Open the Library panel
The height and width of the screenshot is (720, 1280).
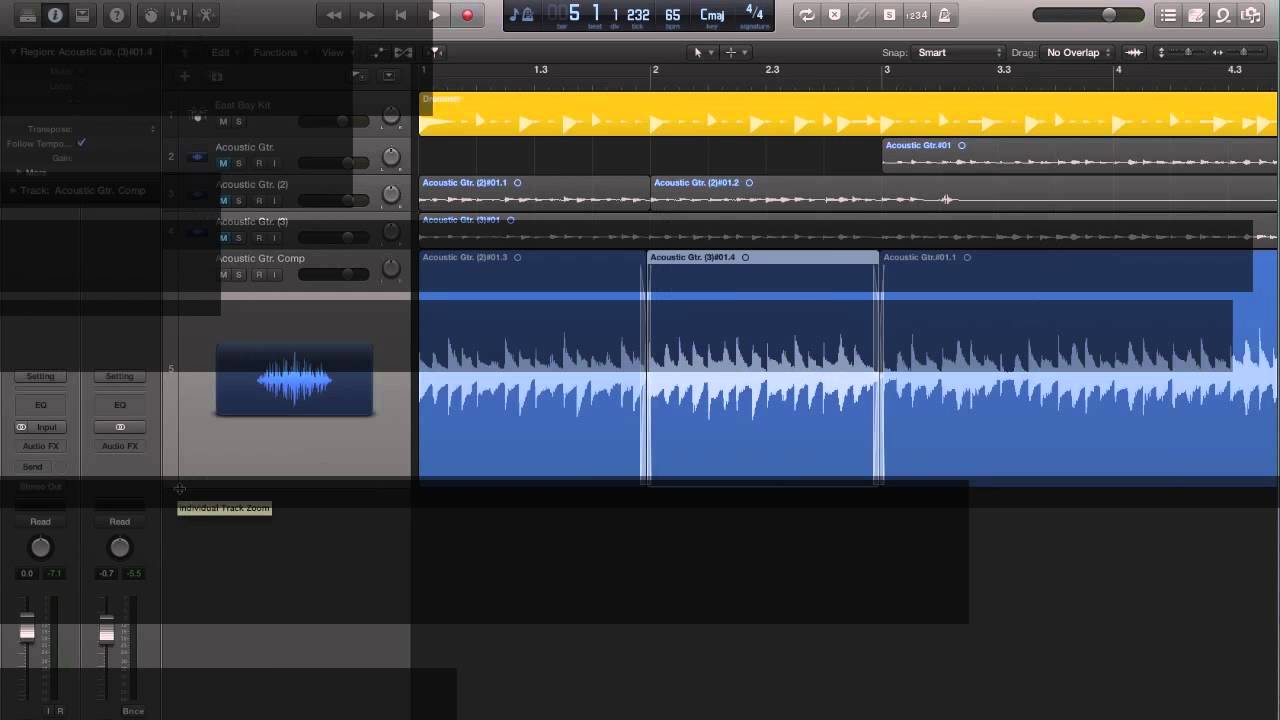pyautogui.click(x=27, y=15)
